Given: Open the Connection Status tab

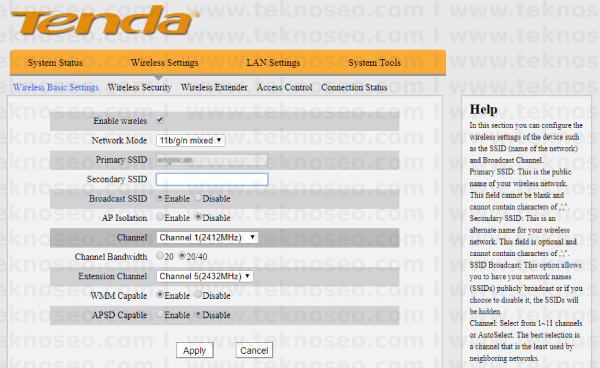Looking at the screenshot, I should (x=354, y=88).
